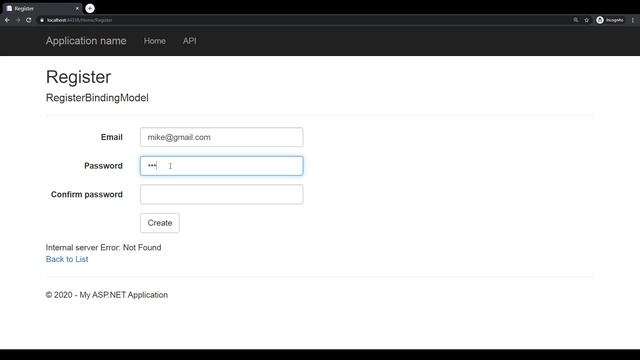The height and width of the screenshot is (360, 640).
Task: Click the Password field label
Action: (x=103, y=166)
